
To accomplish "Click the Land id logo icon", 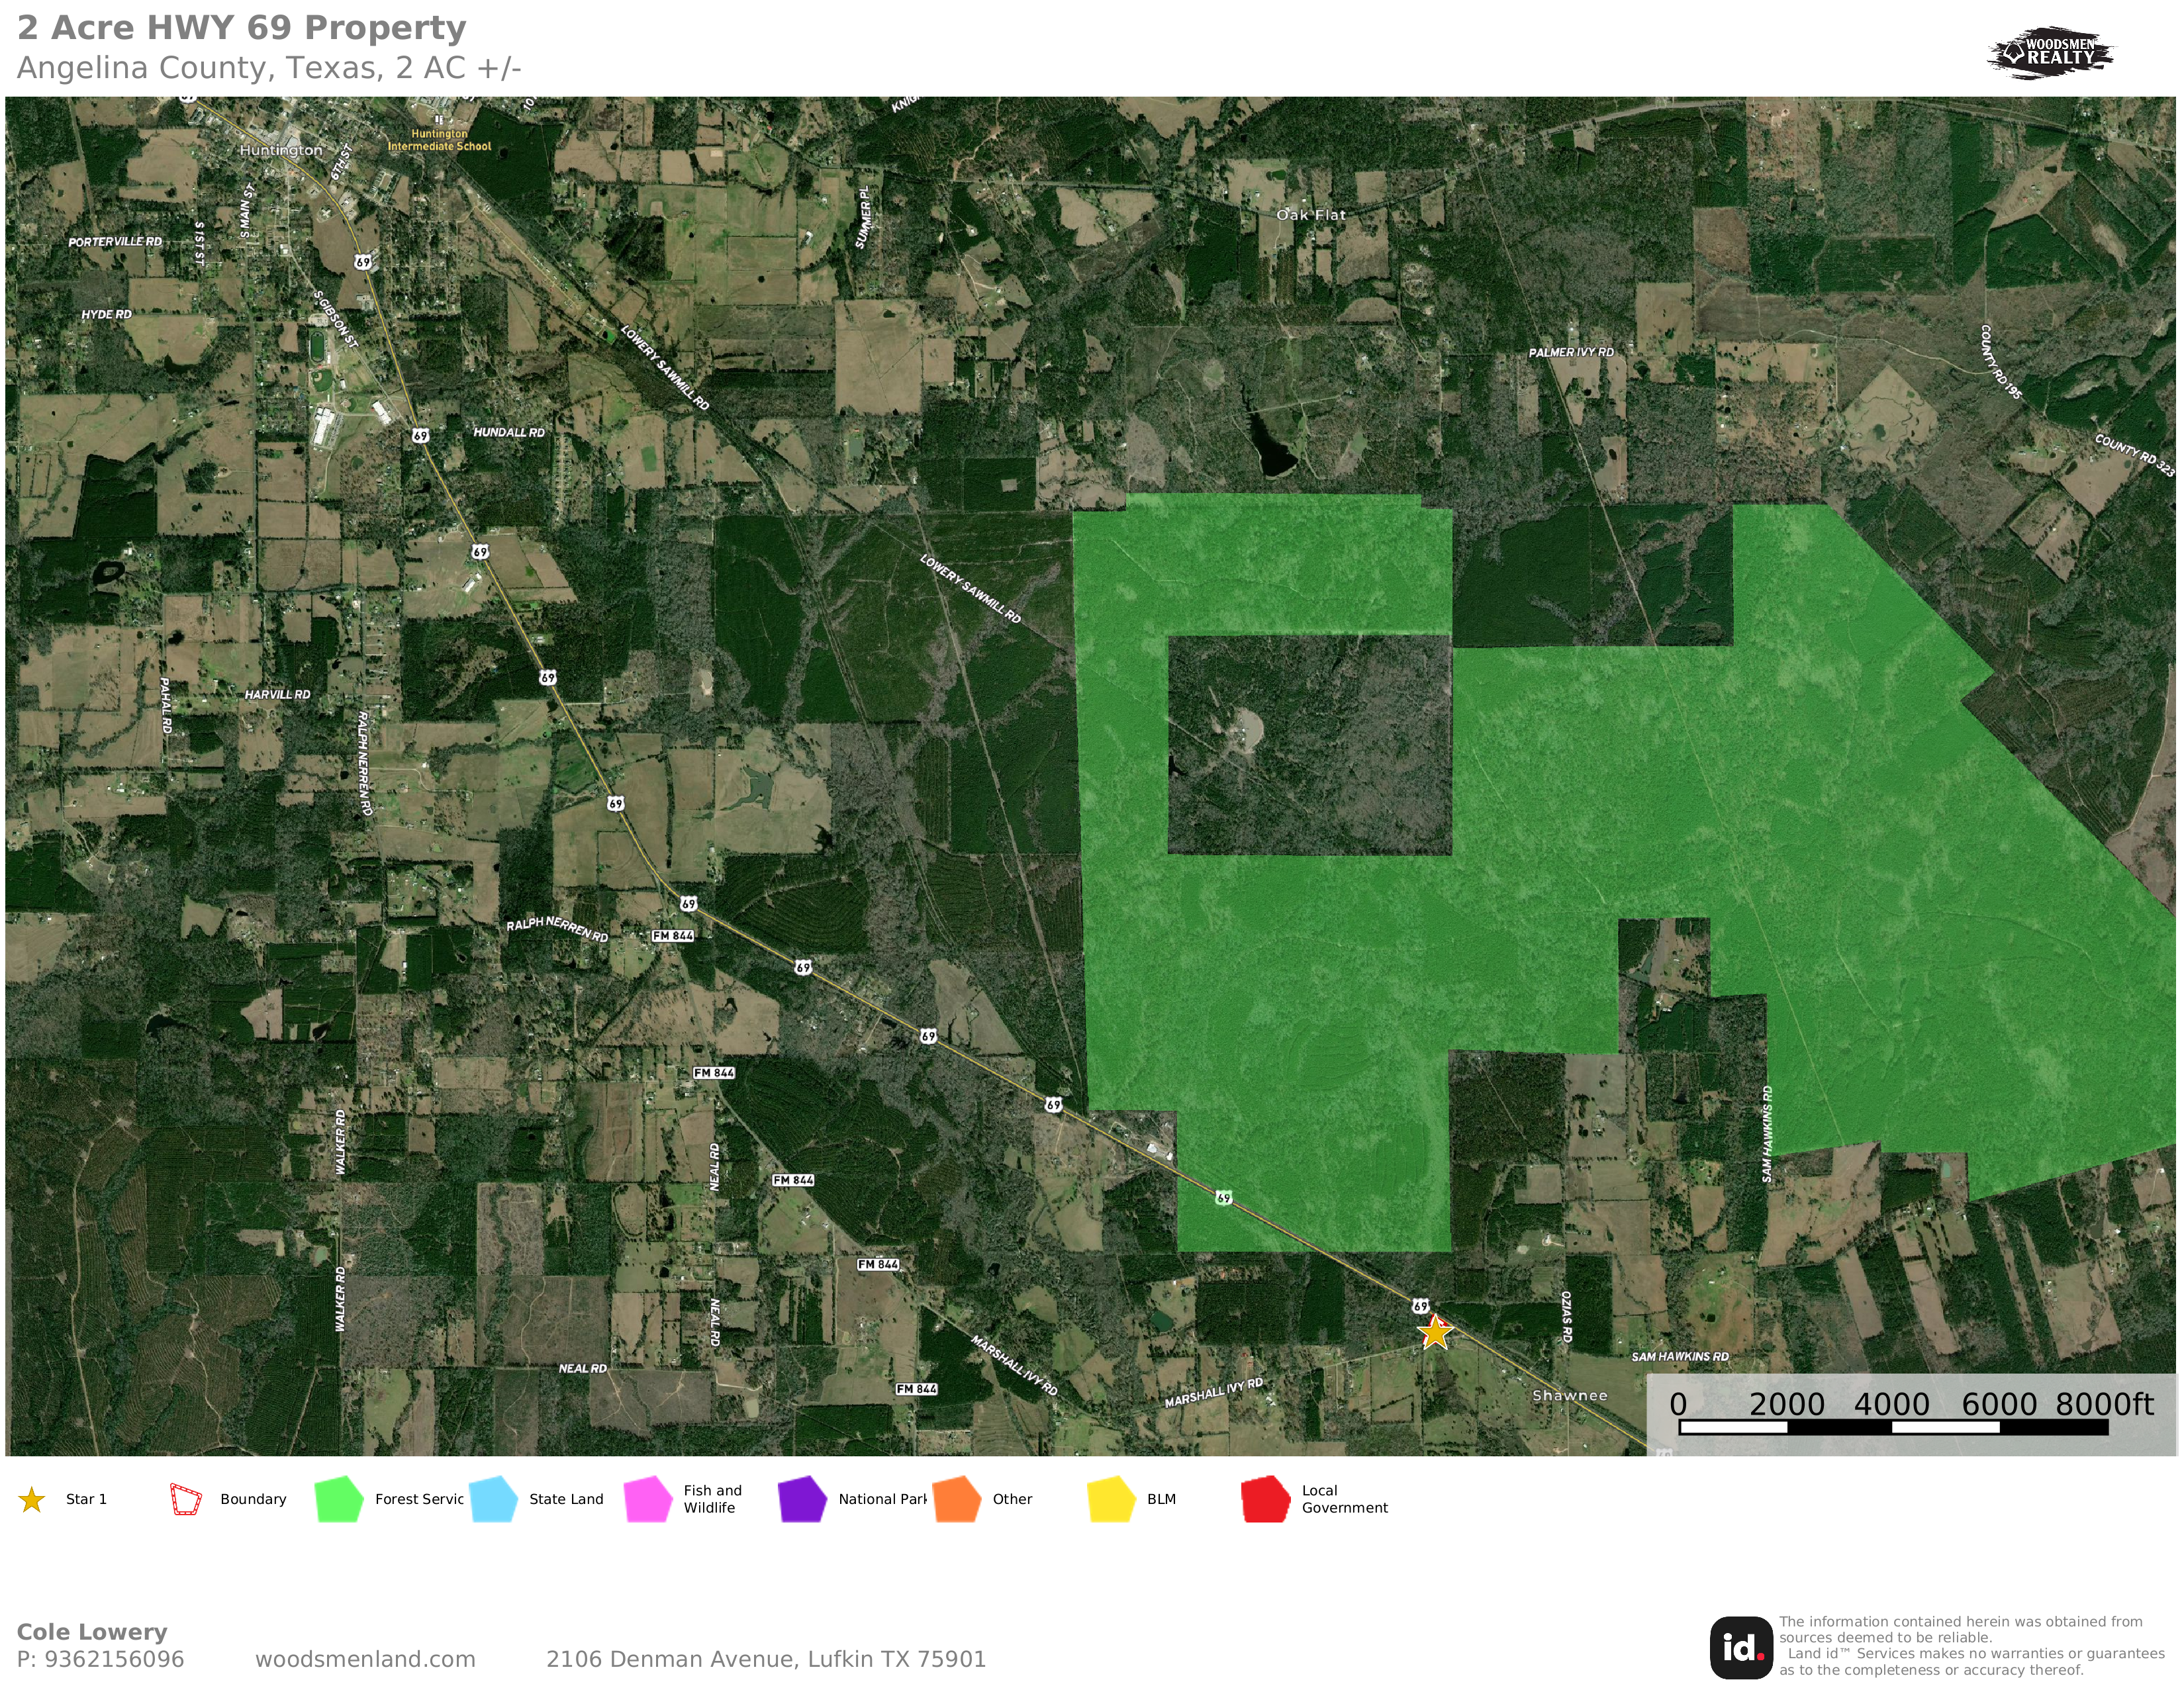I will [1741, 1648].
